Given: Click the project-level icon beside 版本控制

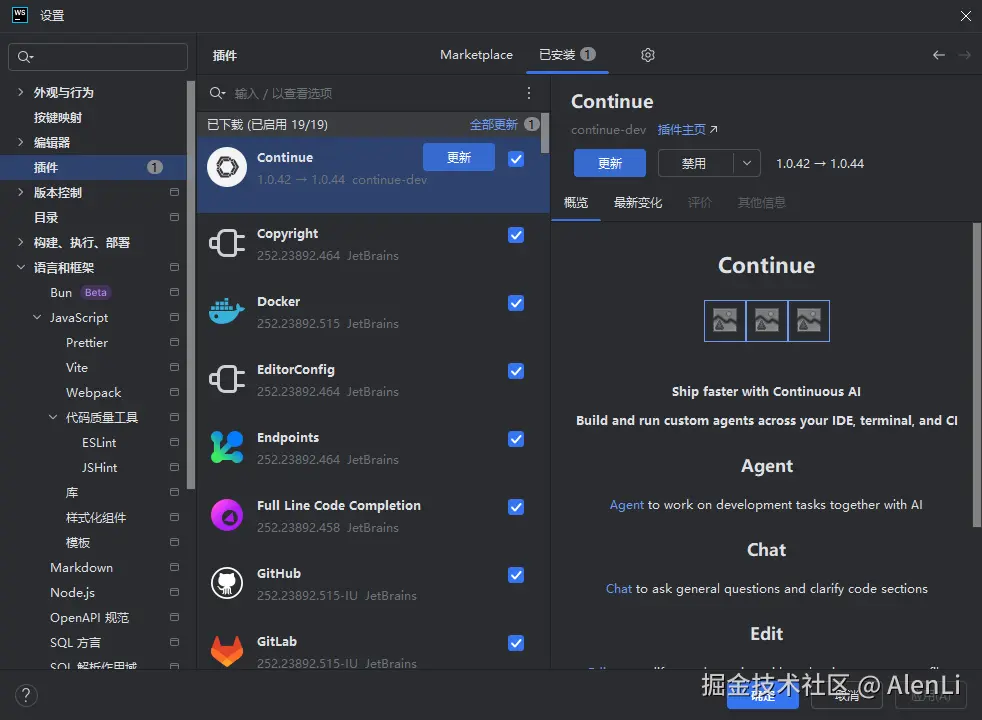Looking at the screenshot, I should [174, 192].
